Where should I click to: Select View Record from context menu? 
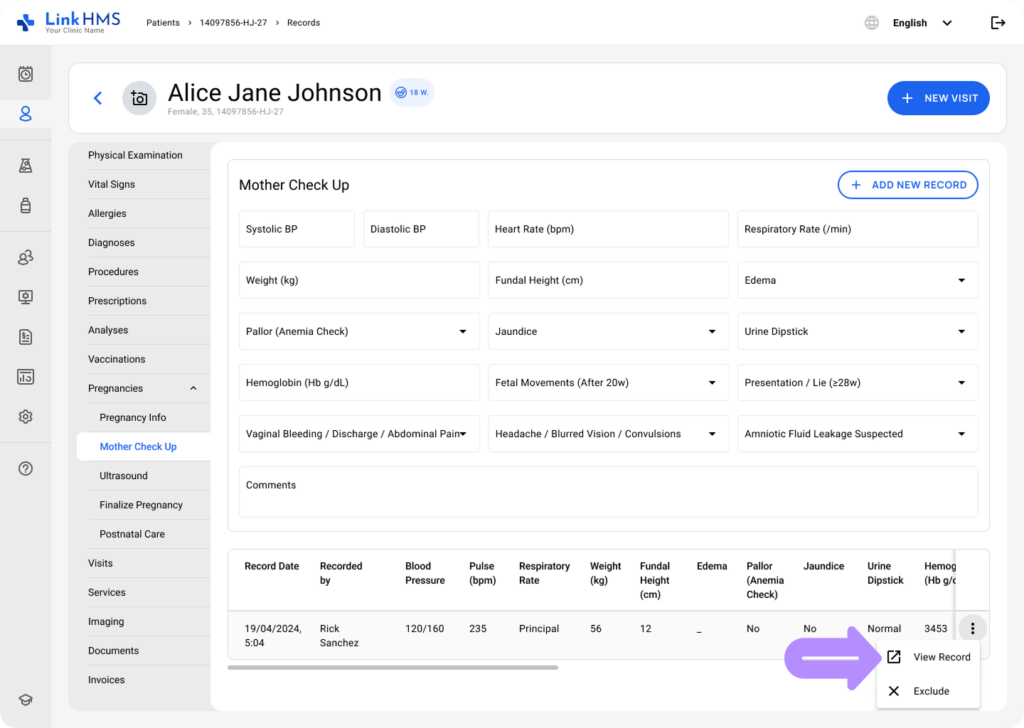929,657
